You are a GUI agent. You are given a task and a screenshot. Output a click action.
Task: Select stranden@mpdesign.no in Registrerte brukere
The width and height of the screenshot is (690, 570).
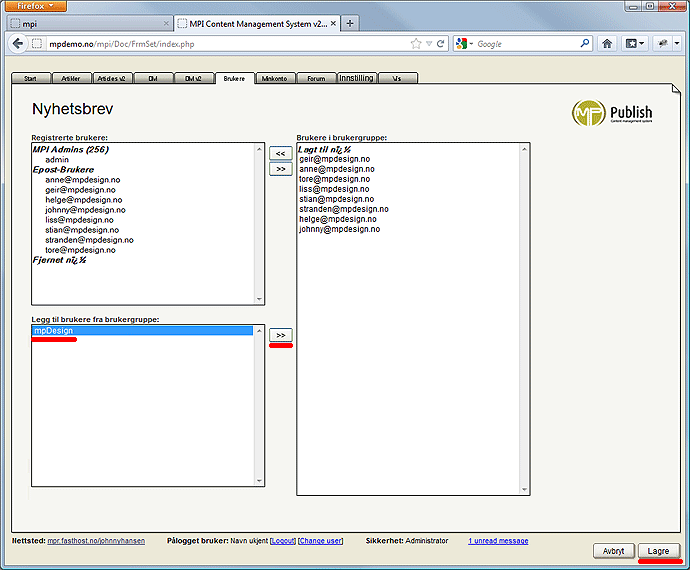coord(89,240)
